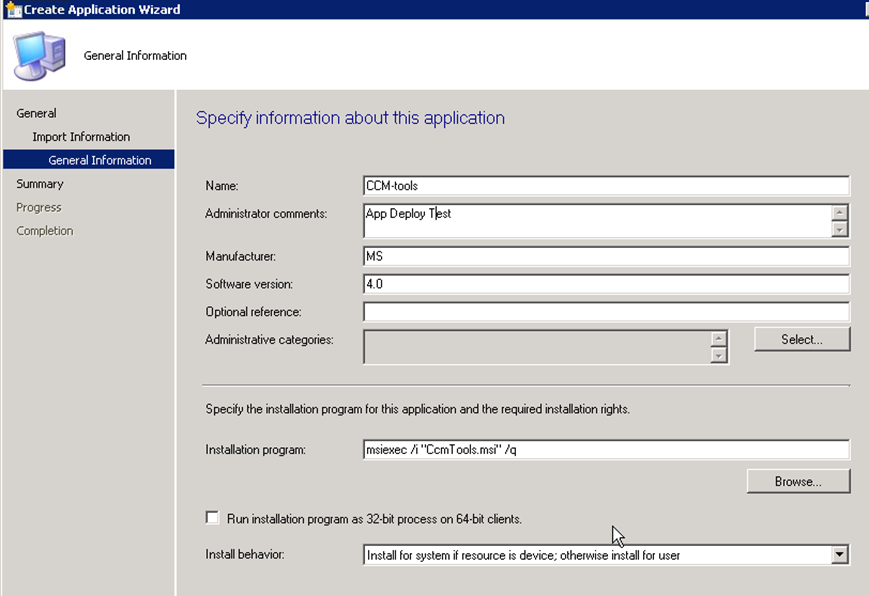This screenshot has width=869, height=596.
Task: Click Administrative categories scroll up arrow
Action: 718,338
